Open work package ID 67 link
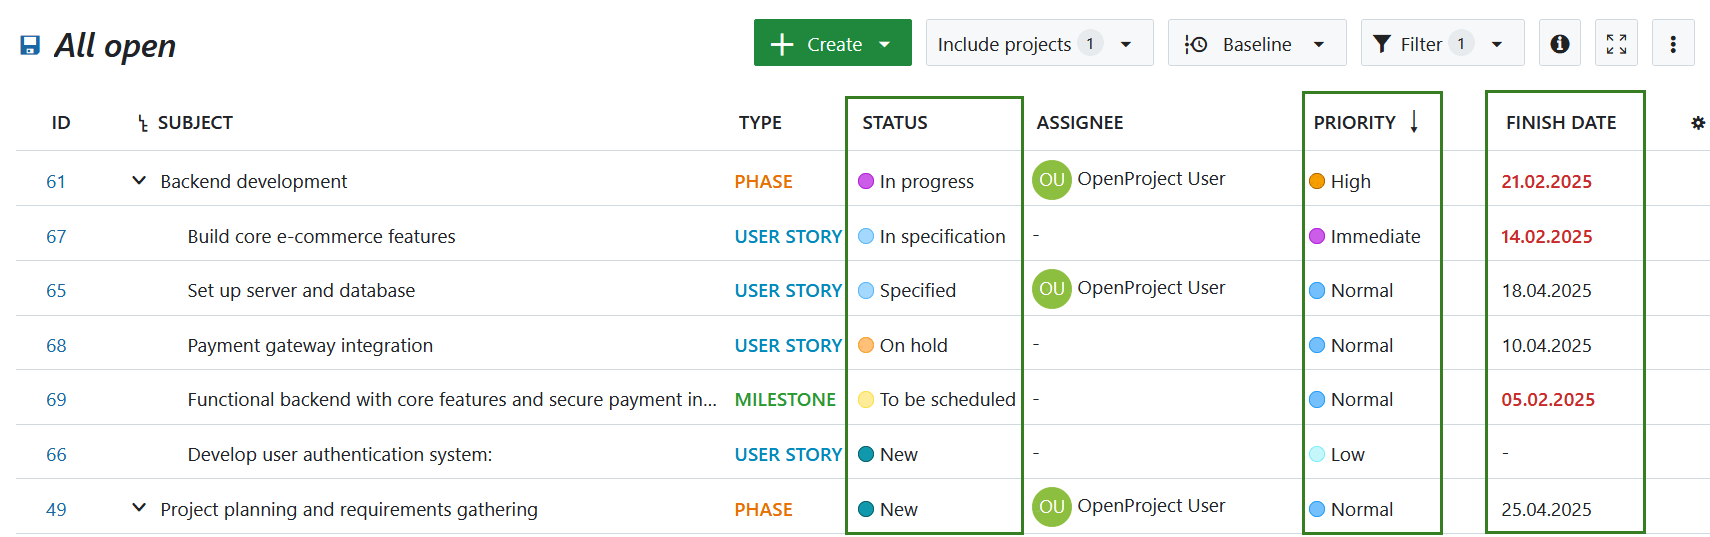The height and width of the screenshot is (537, 1710). pos(56,237)
